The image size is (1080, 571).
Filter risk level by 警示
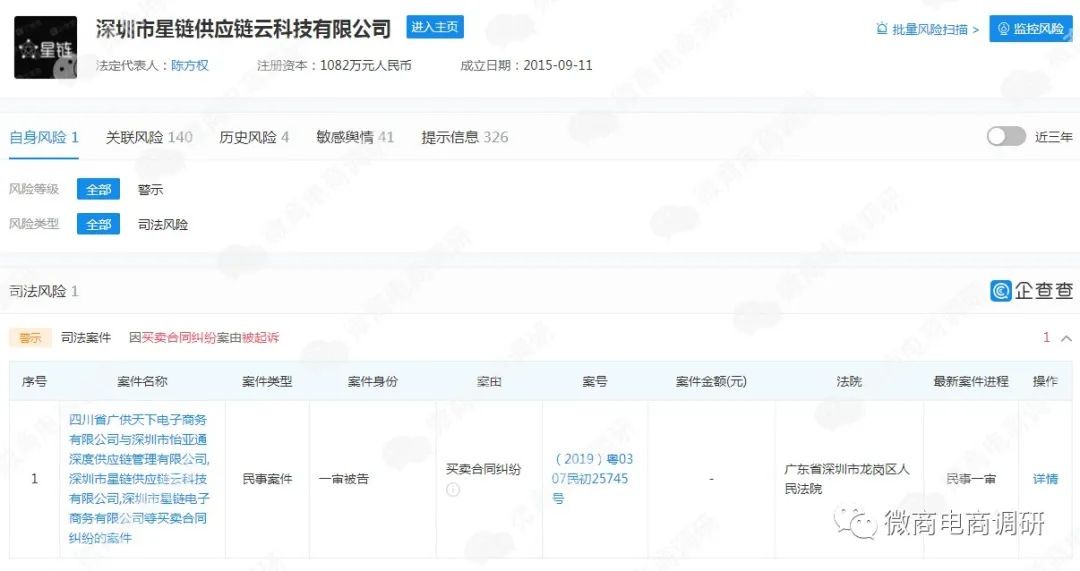pyautogui.click(x=150, y=189)
